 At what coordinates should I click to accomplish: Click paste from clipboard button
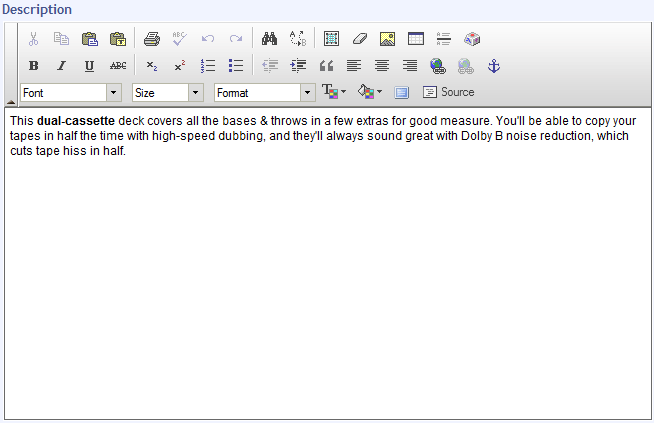click(90, 39)
